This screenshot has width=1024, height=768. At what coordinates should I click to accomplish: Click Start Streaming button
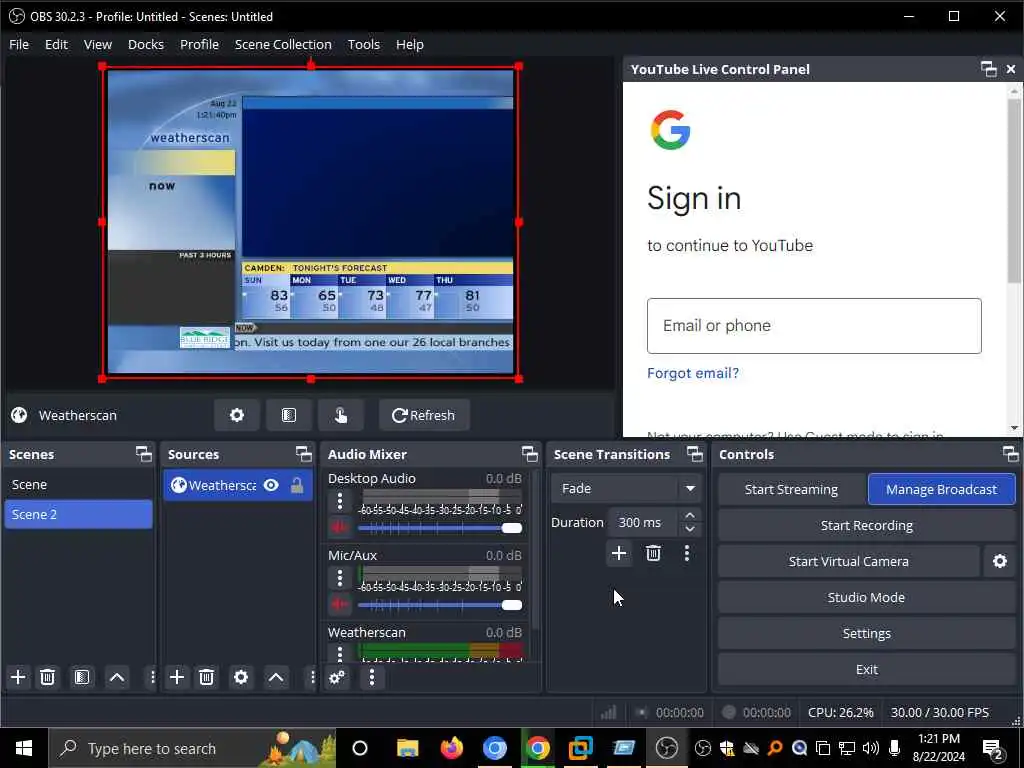[x=791, y=489]
